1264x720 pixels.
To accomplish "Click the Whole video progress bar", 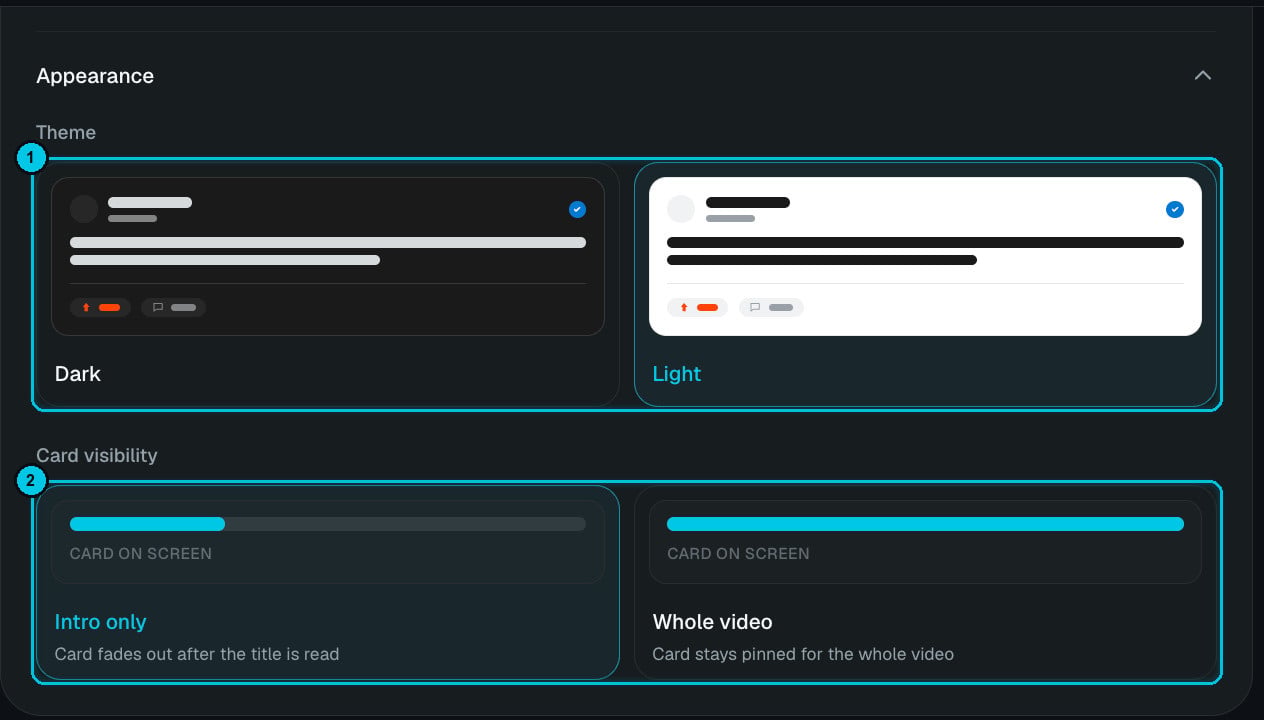I will tap(925, 524).
